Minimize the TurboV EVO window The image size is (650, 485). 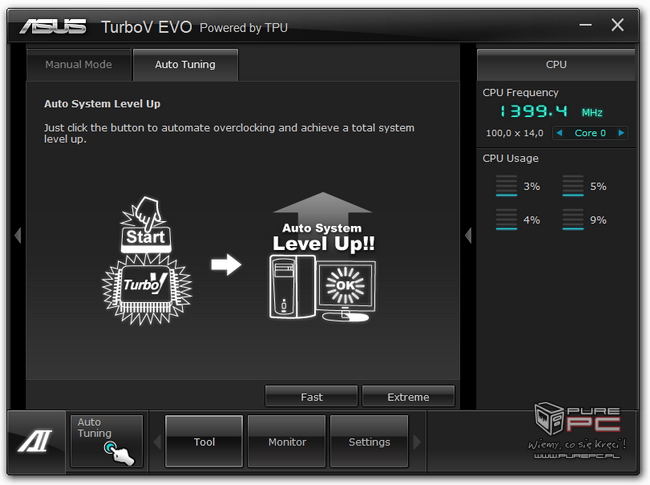pos(585,25)
